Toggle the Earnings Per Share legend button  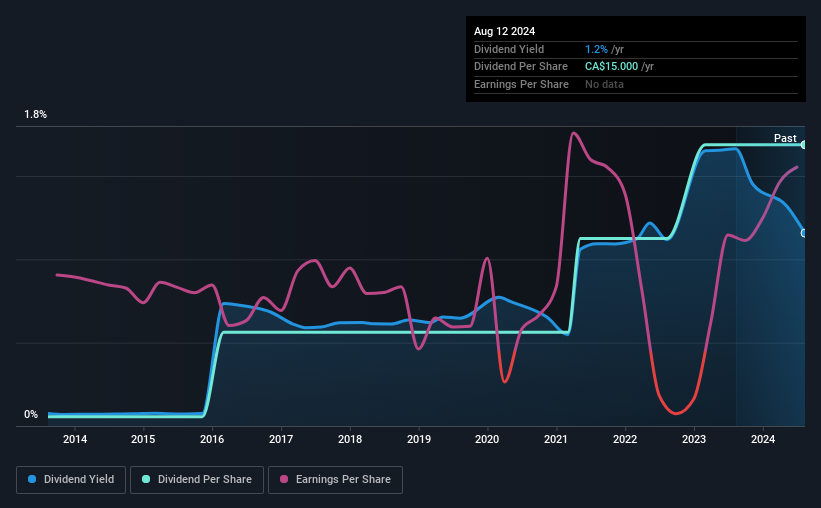pyautogui.click(x=335, y=480)
